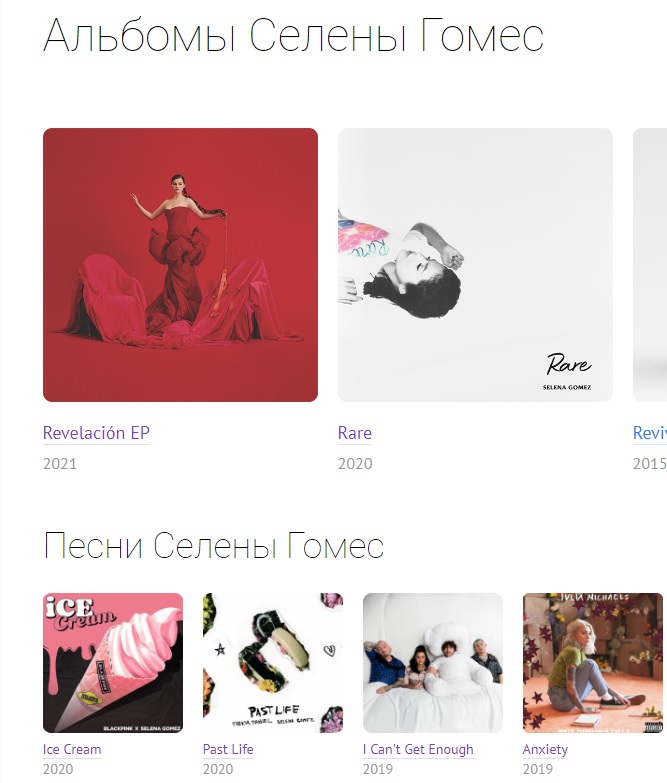Viewport: 667px width, 783px height.
Task: Click the 2020 year under Ice Cream
Action: click(x=58, y=769)
